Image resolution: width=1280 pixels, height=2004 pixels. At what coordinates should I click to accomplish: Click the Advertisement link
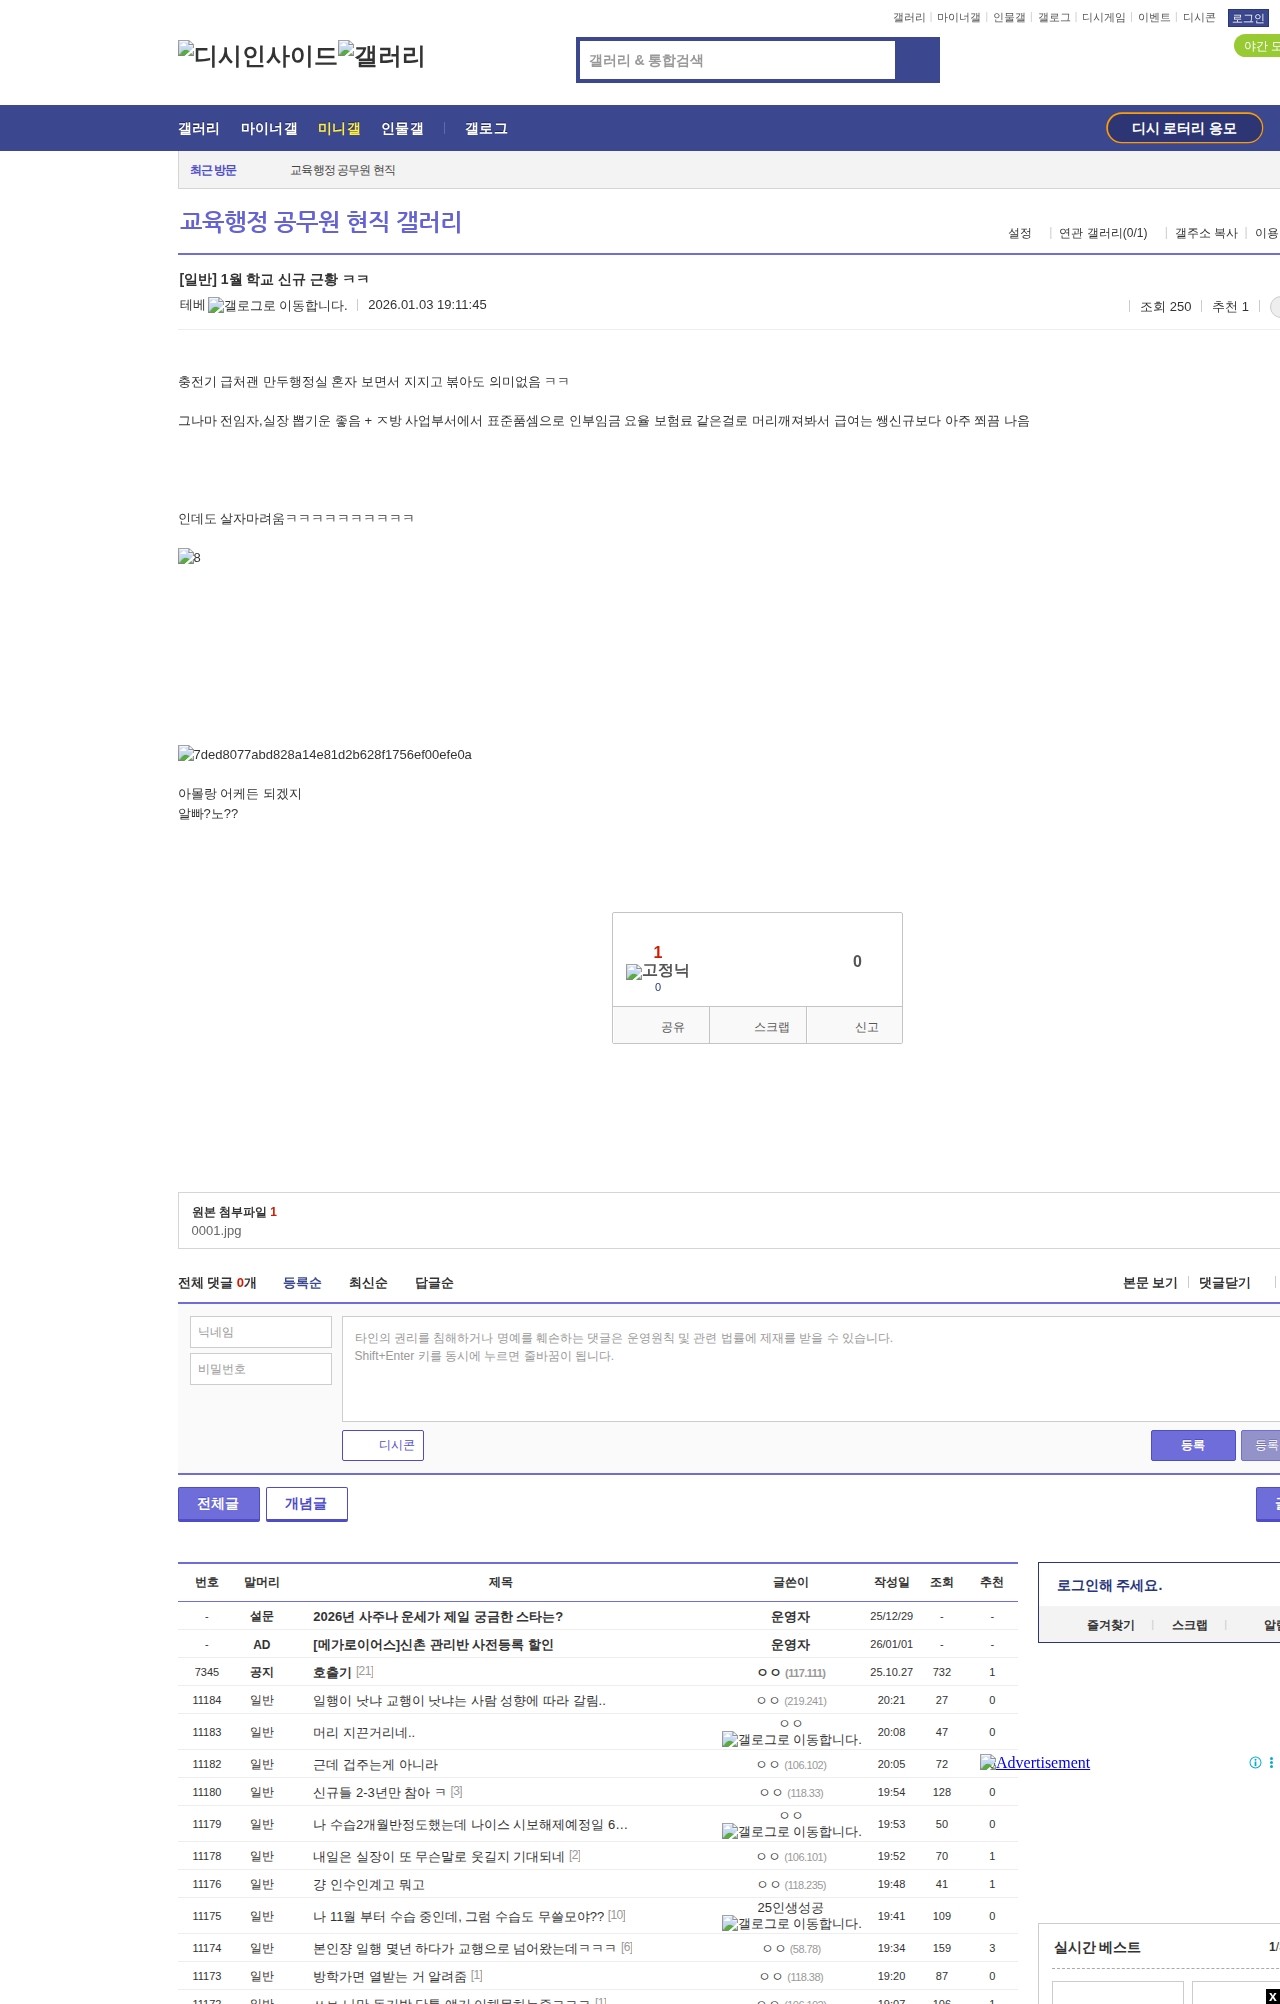(1035, 1762)
